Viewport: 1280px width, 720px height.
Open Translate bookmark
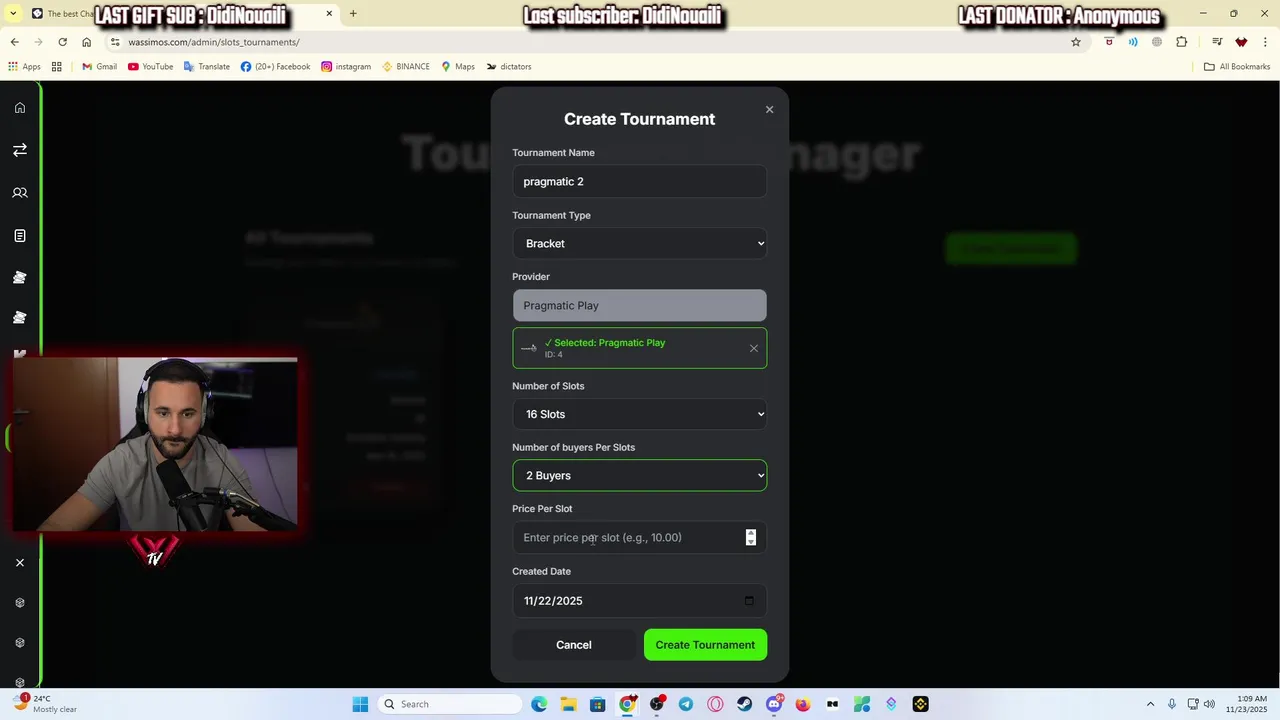[x=207, y=67]
